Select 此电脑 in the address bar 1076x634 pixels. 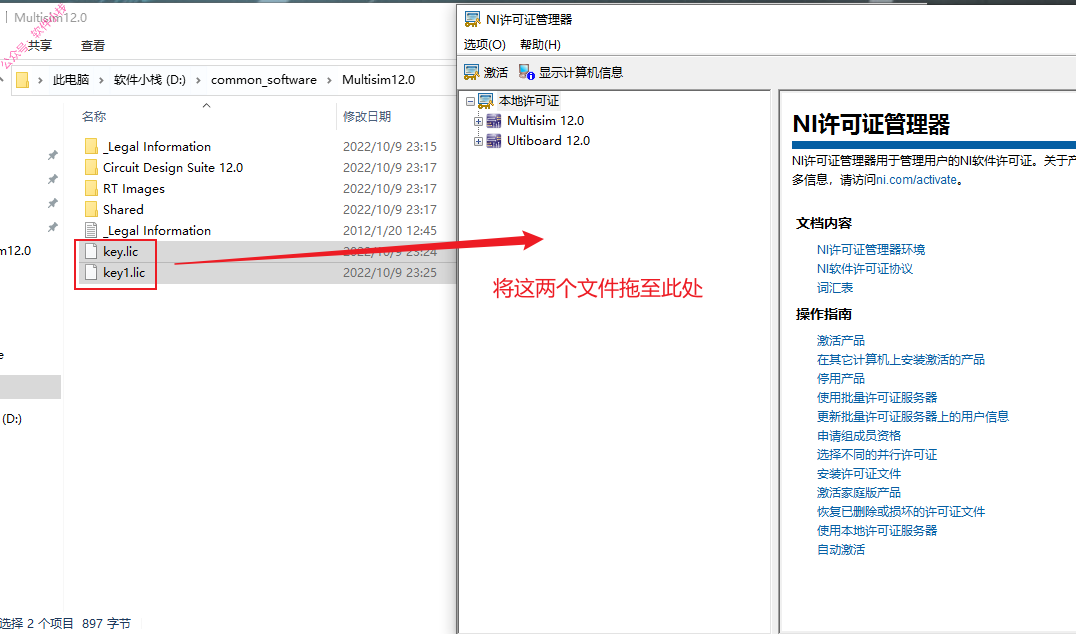click(x=71, y=80)
